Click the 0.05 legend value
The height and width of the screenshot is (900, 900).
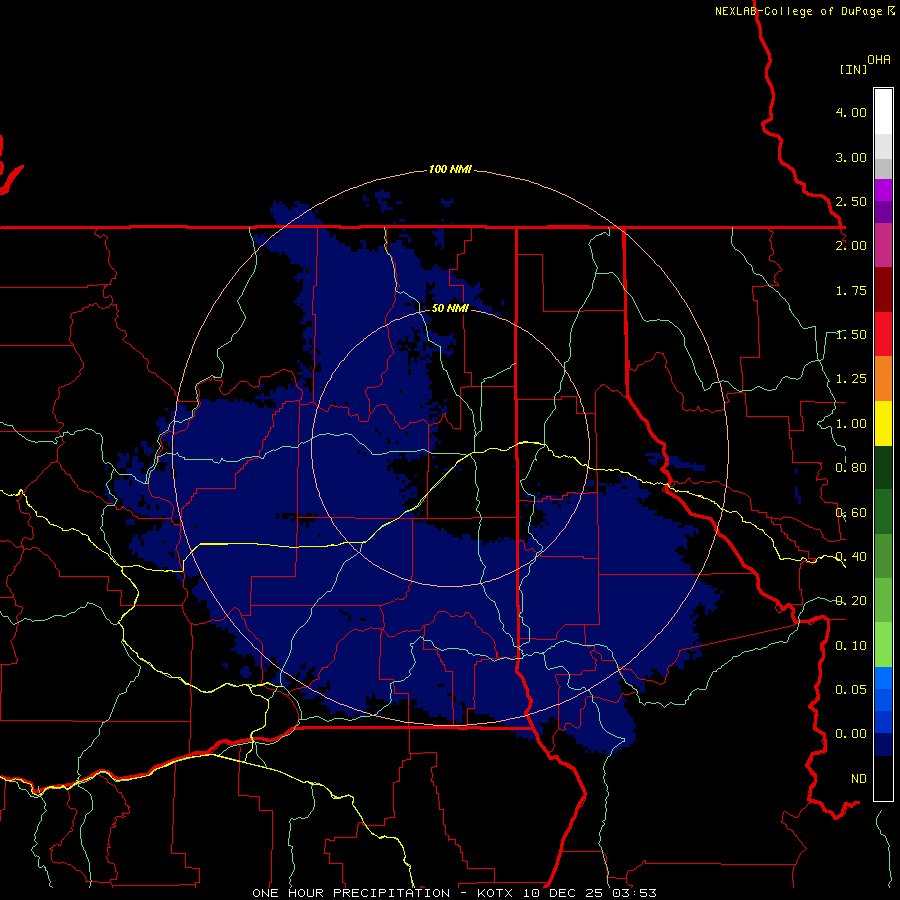coord(851,689)
